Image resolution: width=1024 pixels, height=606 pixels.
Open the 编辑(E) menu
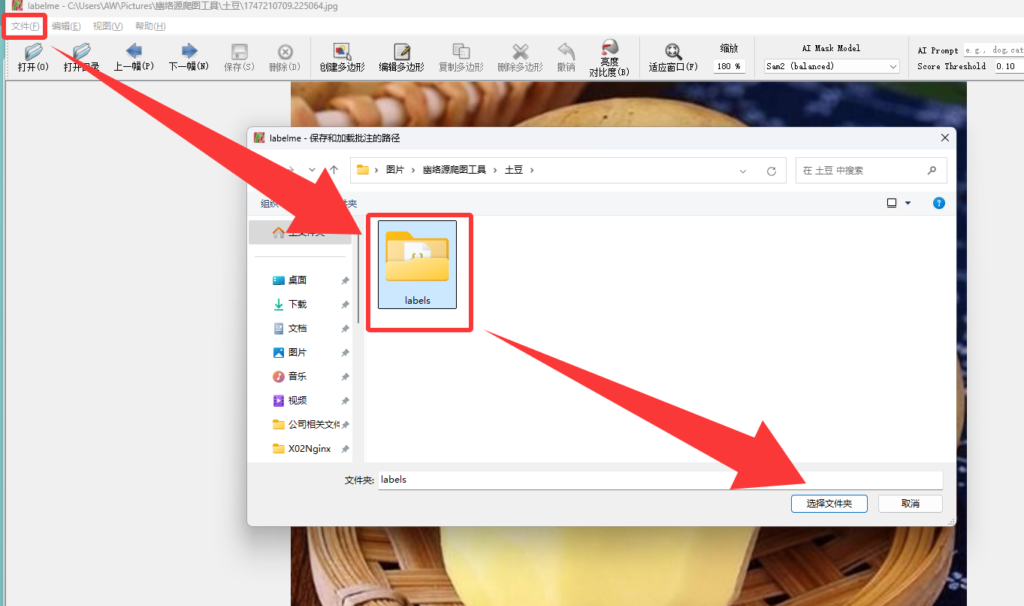pos(66,26)
